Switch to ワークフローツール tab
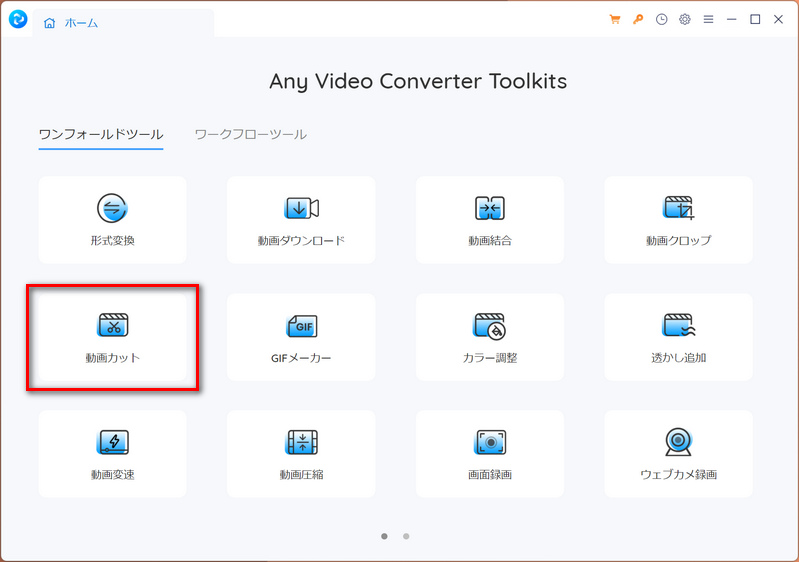 tap(251, 135)
